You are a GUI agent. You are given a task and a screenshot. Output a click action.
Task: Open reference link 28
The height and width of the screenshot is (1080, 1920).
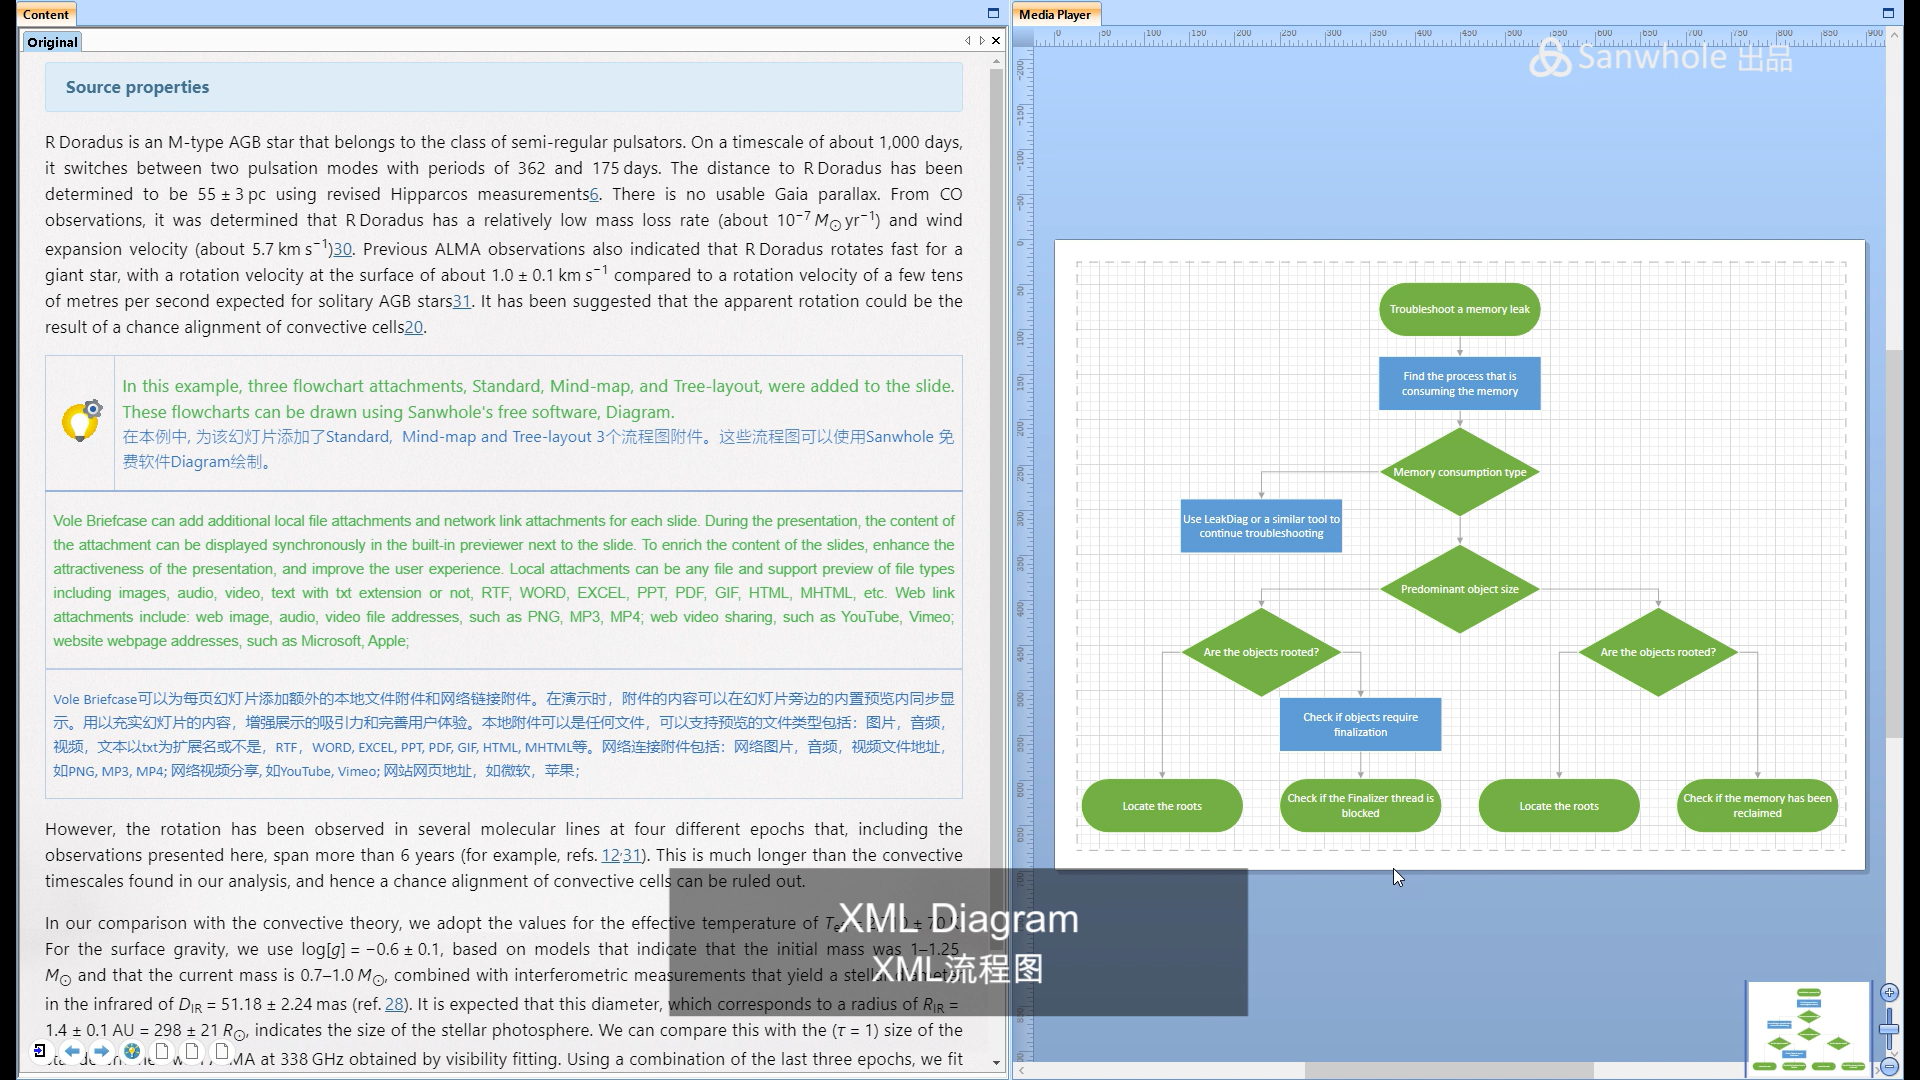click(394, 1005)
